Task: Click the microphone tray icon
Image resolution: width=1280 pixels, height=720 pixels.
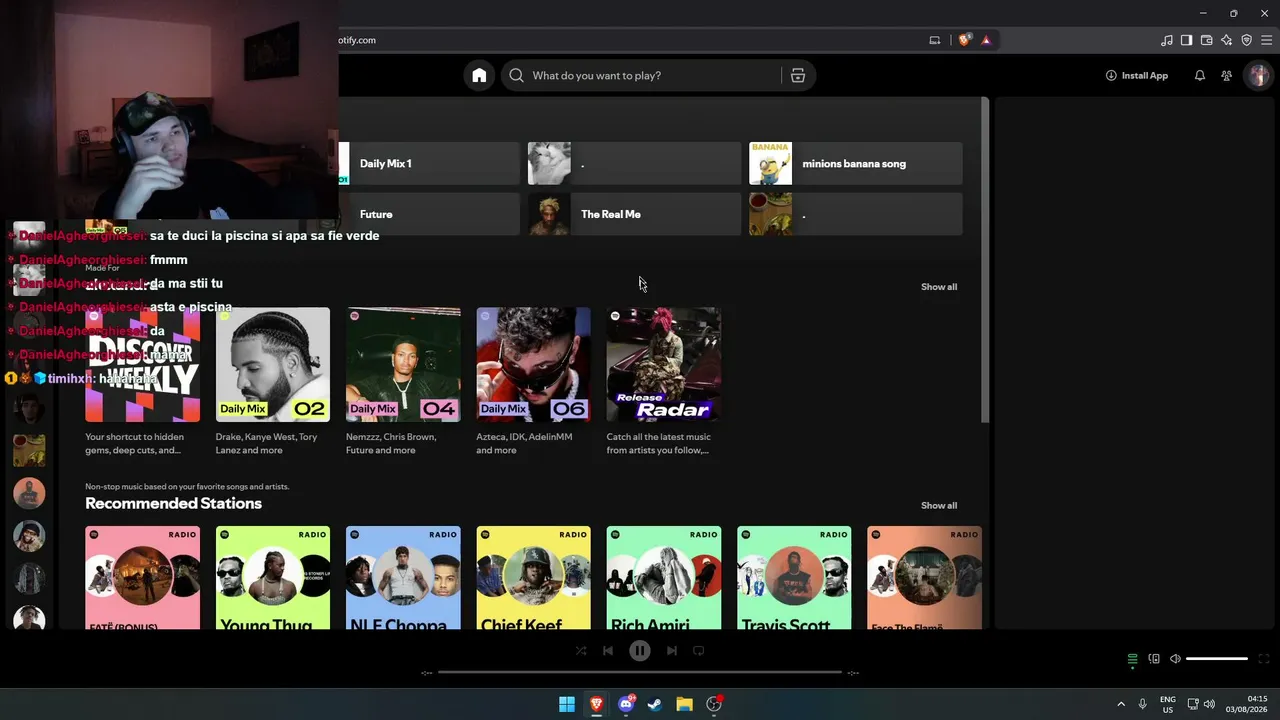Action: click(1142, 704)
